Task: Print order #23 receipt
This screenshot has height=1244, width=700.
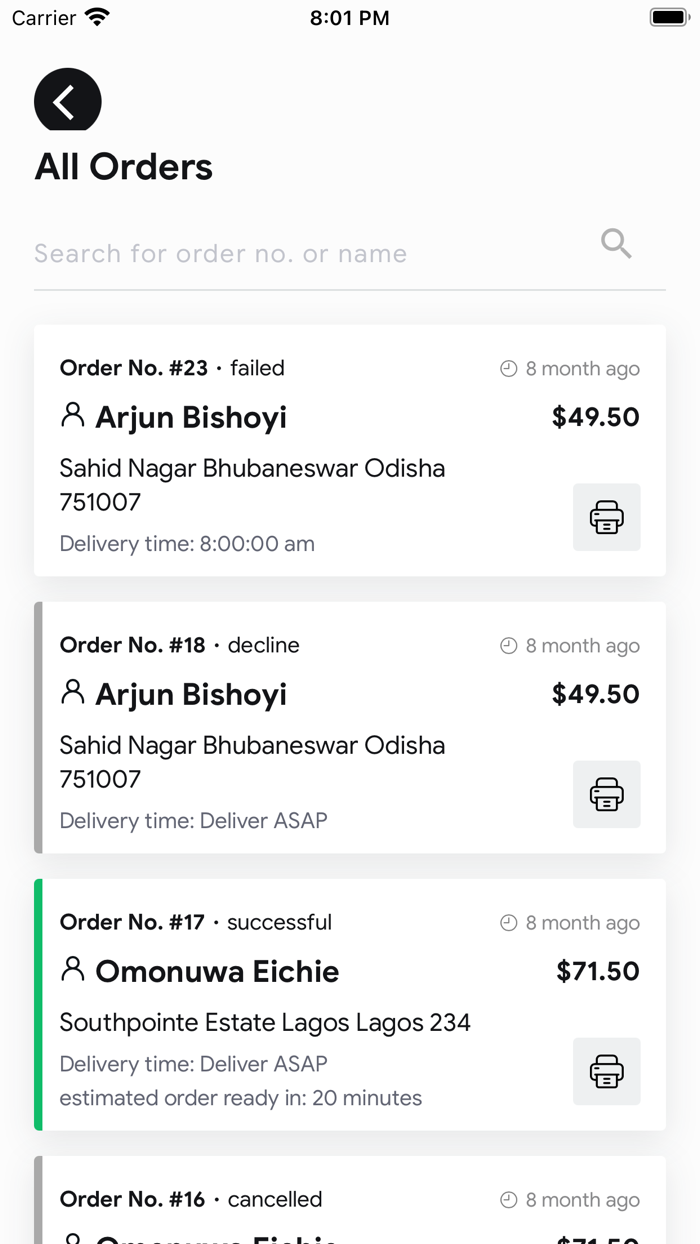Action: pyautogui.click(x=606, y=517)
